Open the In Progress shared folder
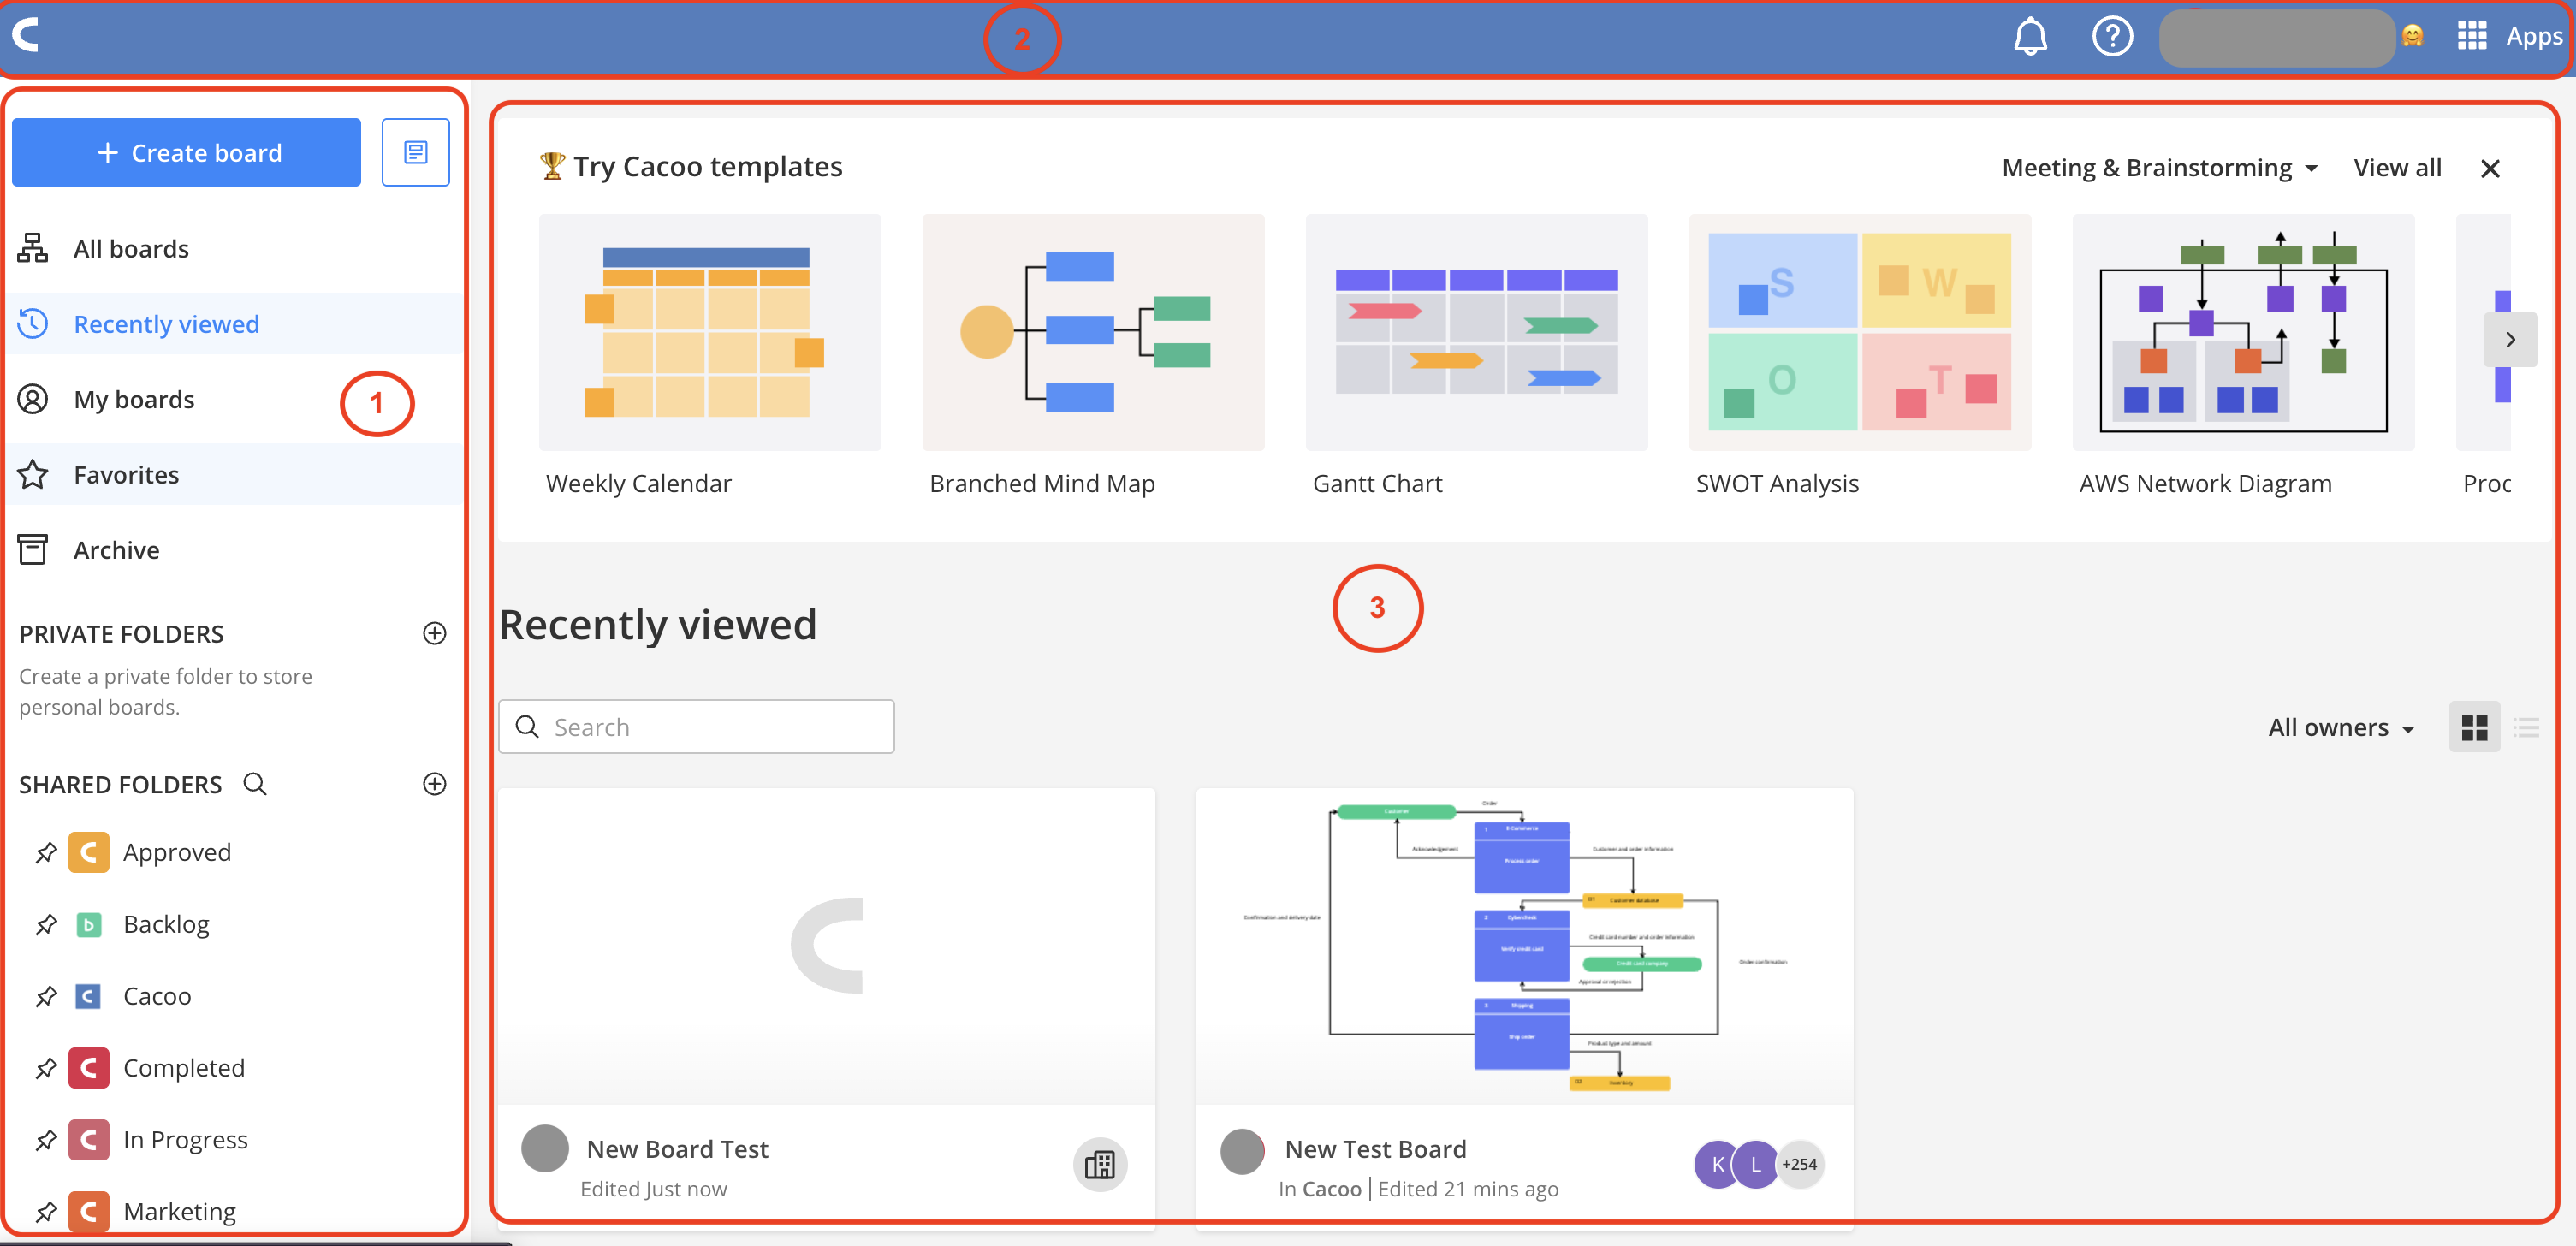2576x1246 pixels. pyautogui.click(x=185, y=1141)
